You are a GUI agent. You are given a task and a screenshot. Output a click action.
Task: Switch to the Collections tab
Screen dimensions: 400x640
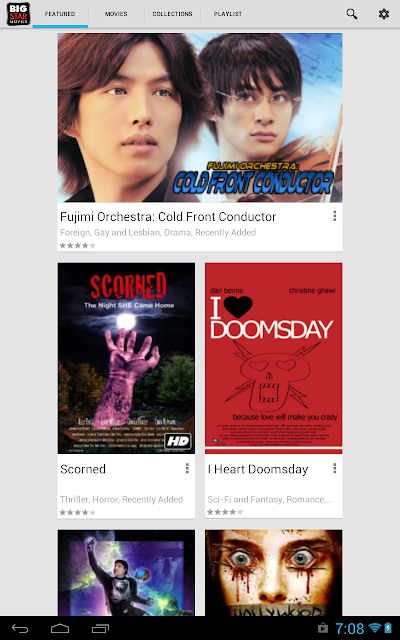coord(172,14)
